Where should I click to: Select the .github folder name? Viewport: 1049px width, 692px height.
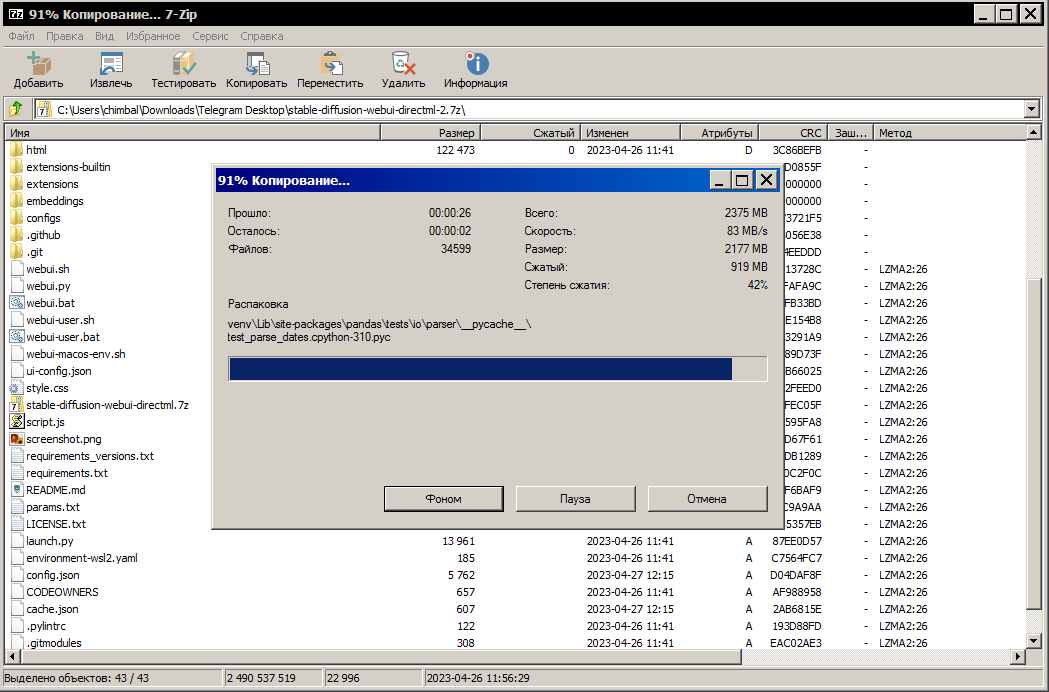pos(43,235)
